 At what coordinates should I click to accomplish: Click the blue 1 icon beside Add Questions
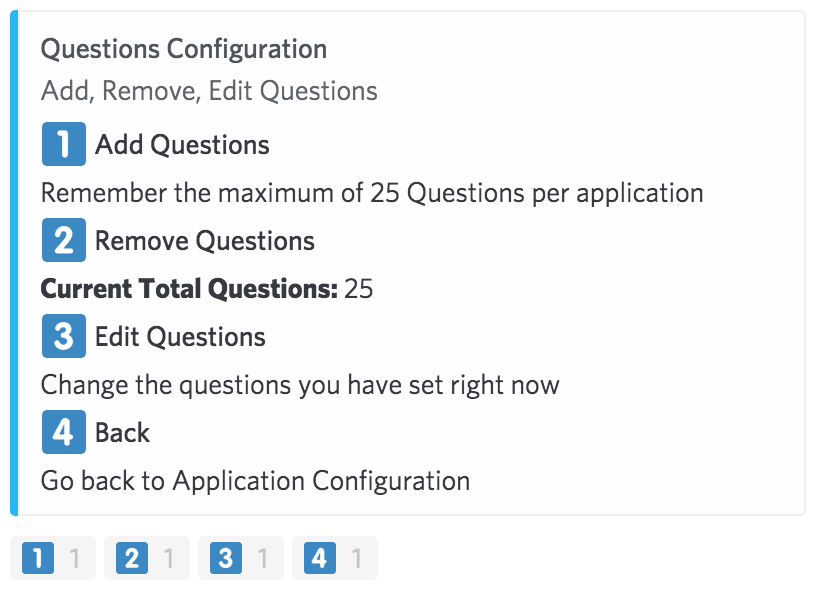tap(64, 144)
